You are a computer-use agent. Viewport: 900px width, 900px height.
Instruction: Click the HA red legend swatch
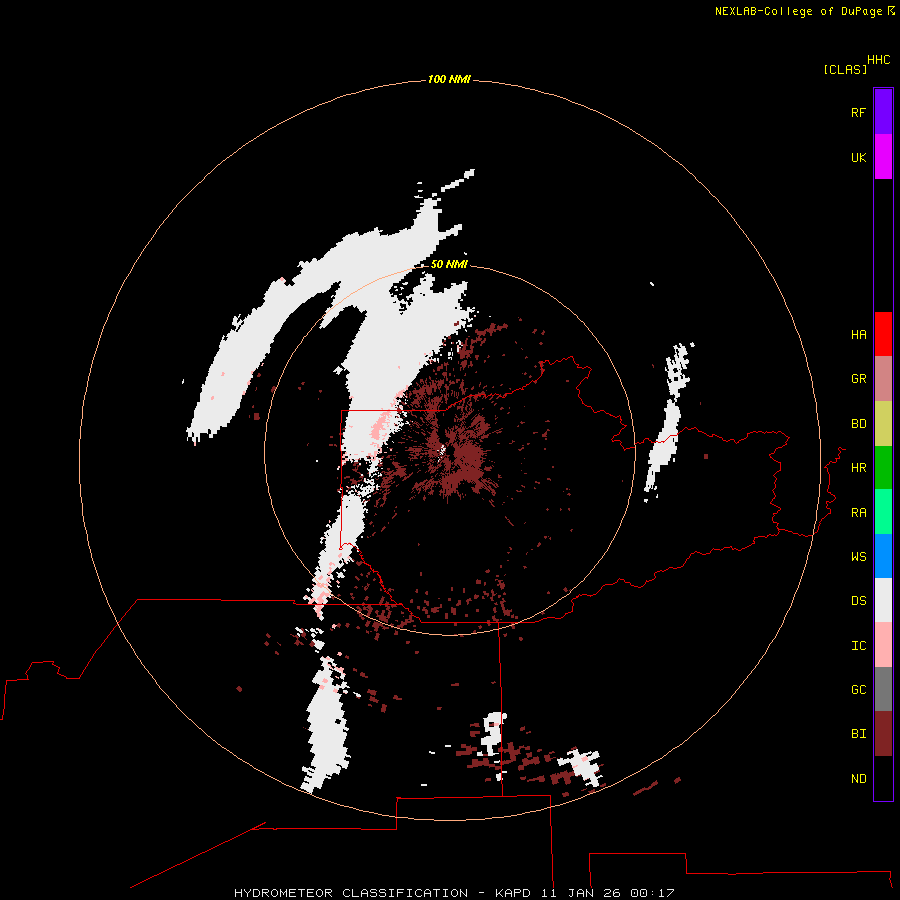coord(883,334)
